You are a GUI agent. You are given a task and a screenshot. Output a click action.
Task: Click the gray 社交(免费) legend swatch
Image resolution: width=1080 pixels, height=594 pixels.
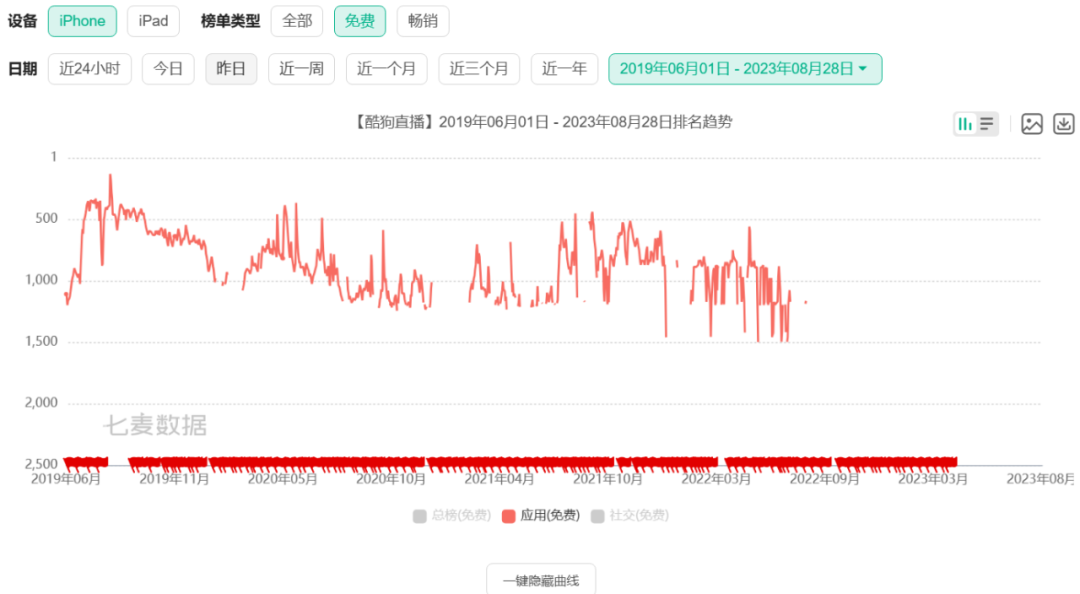[598, 516]
